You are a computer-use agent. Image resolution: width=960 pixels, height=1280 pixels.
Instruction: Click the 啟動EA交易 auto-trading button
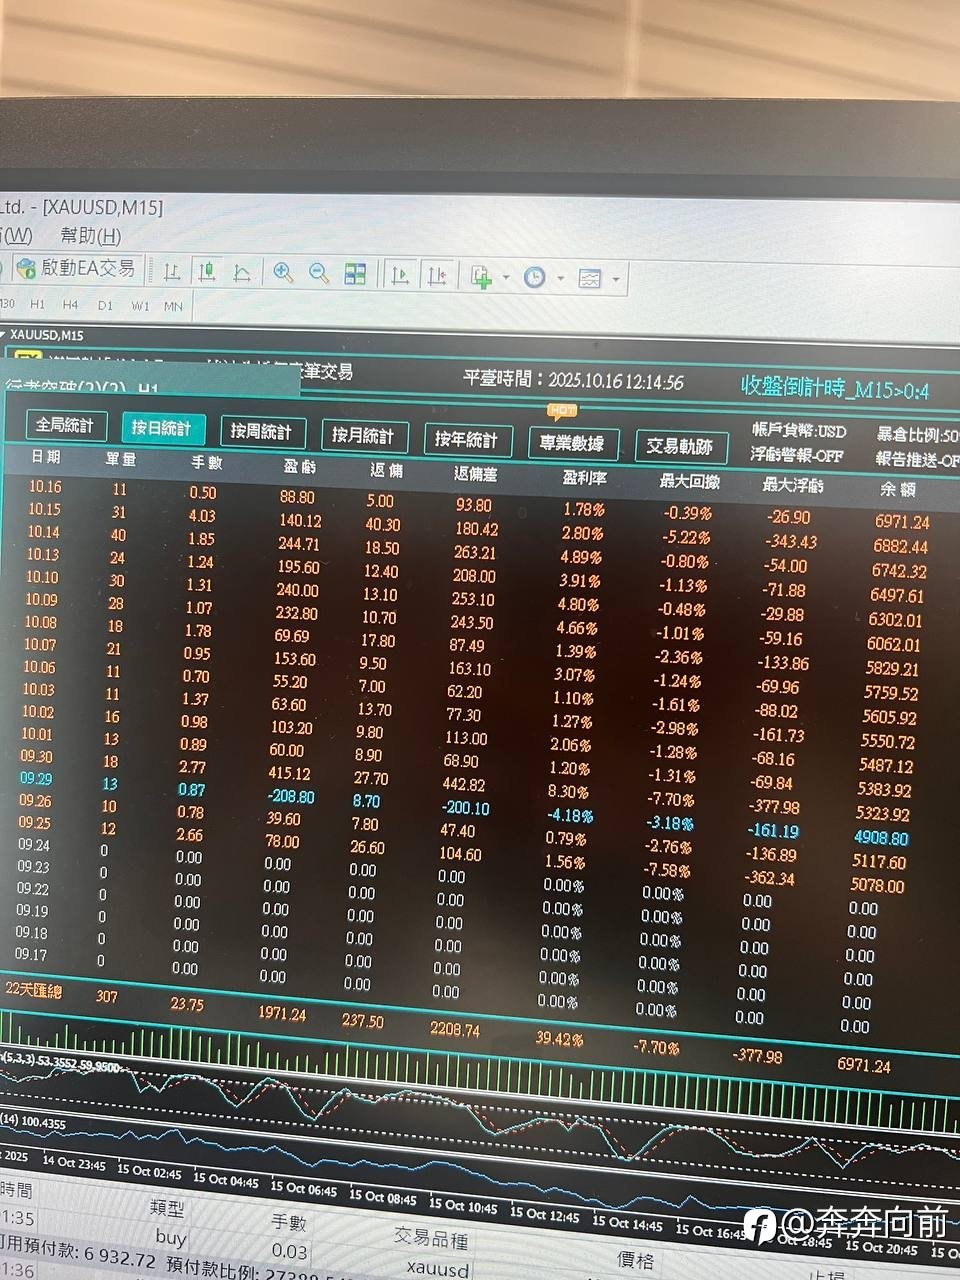(76, 268)
